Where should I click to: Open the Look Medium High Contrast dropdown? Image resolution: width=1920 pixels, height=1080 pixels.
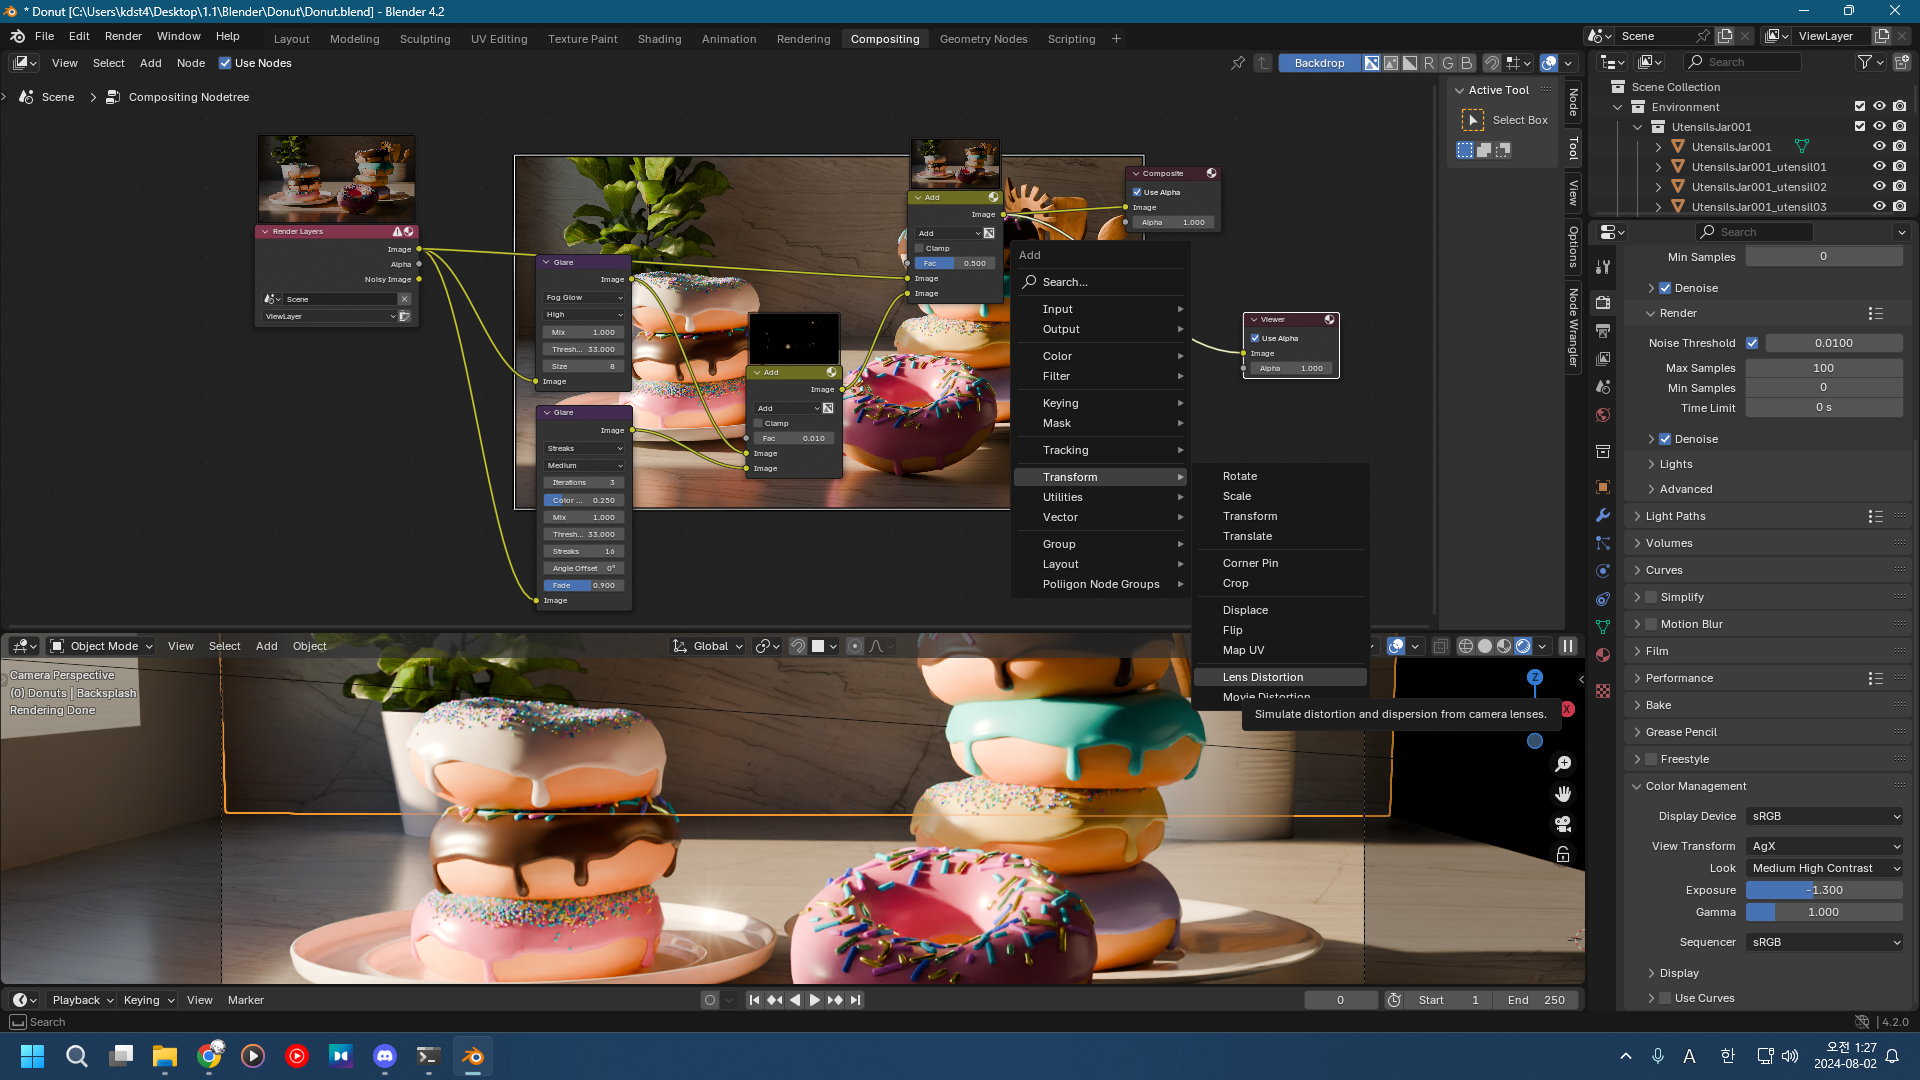(1824, 868)
